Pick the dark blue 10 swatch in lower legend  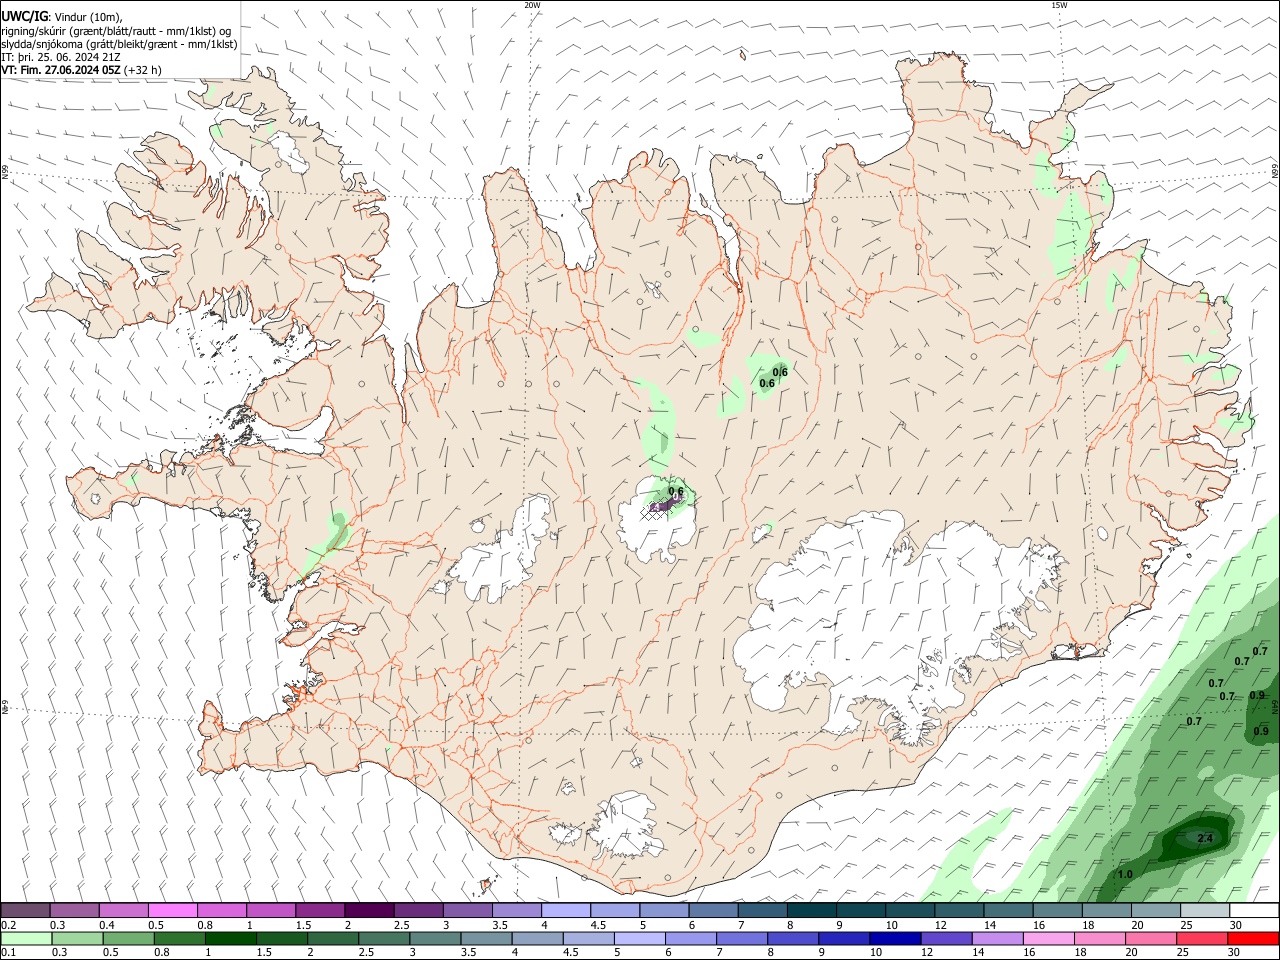893,938
